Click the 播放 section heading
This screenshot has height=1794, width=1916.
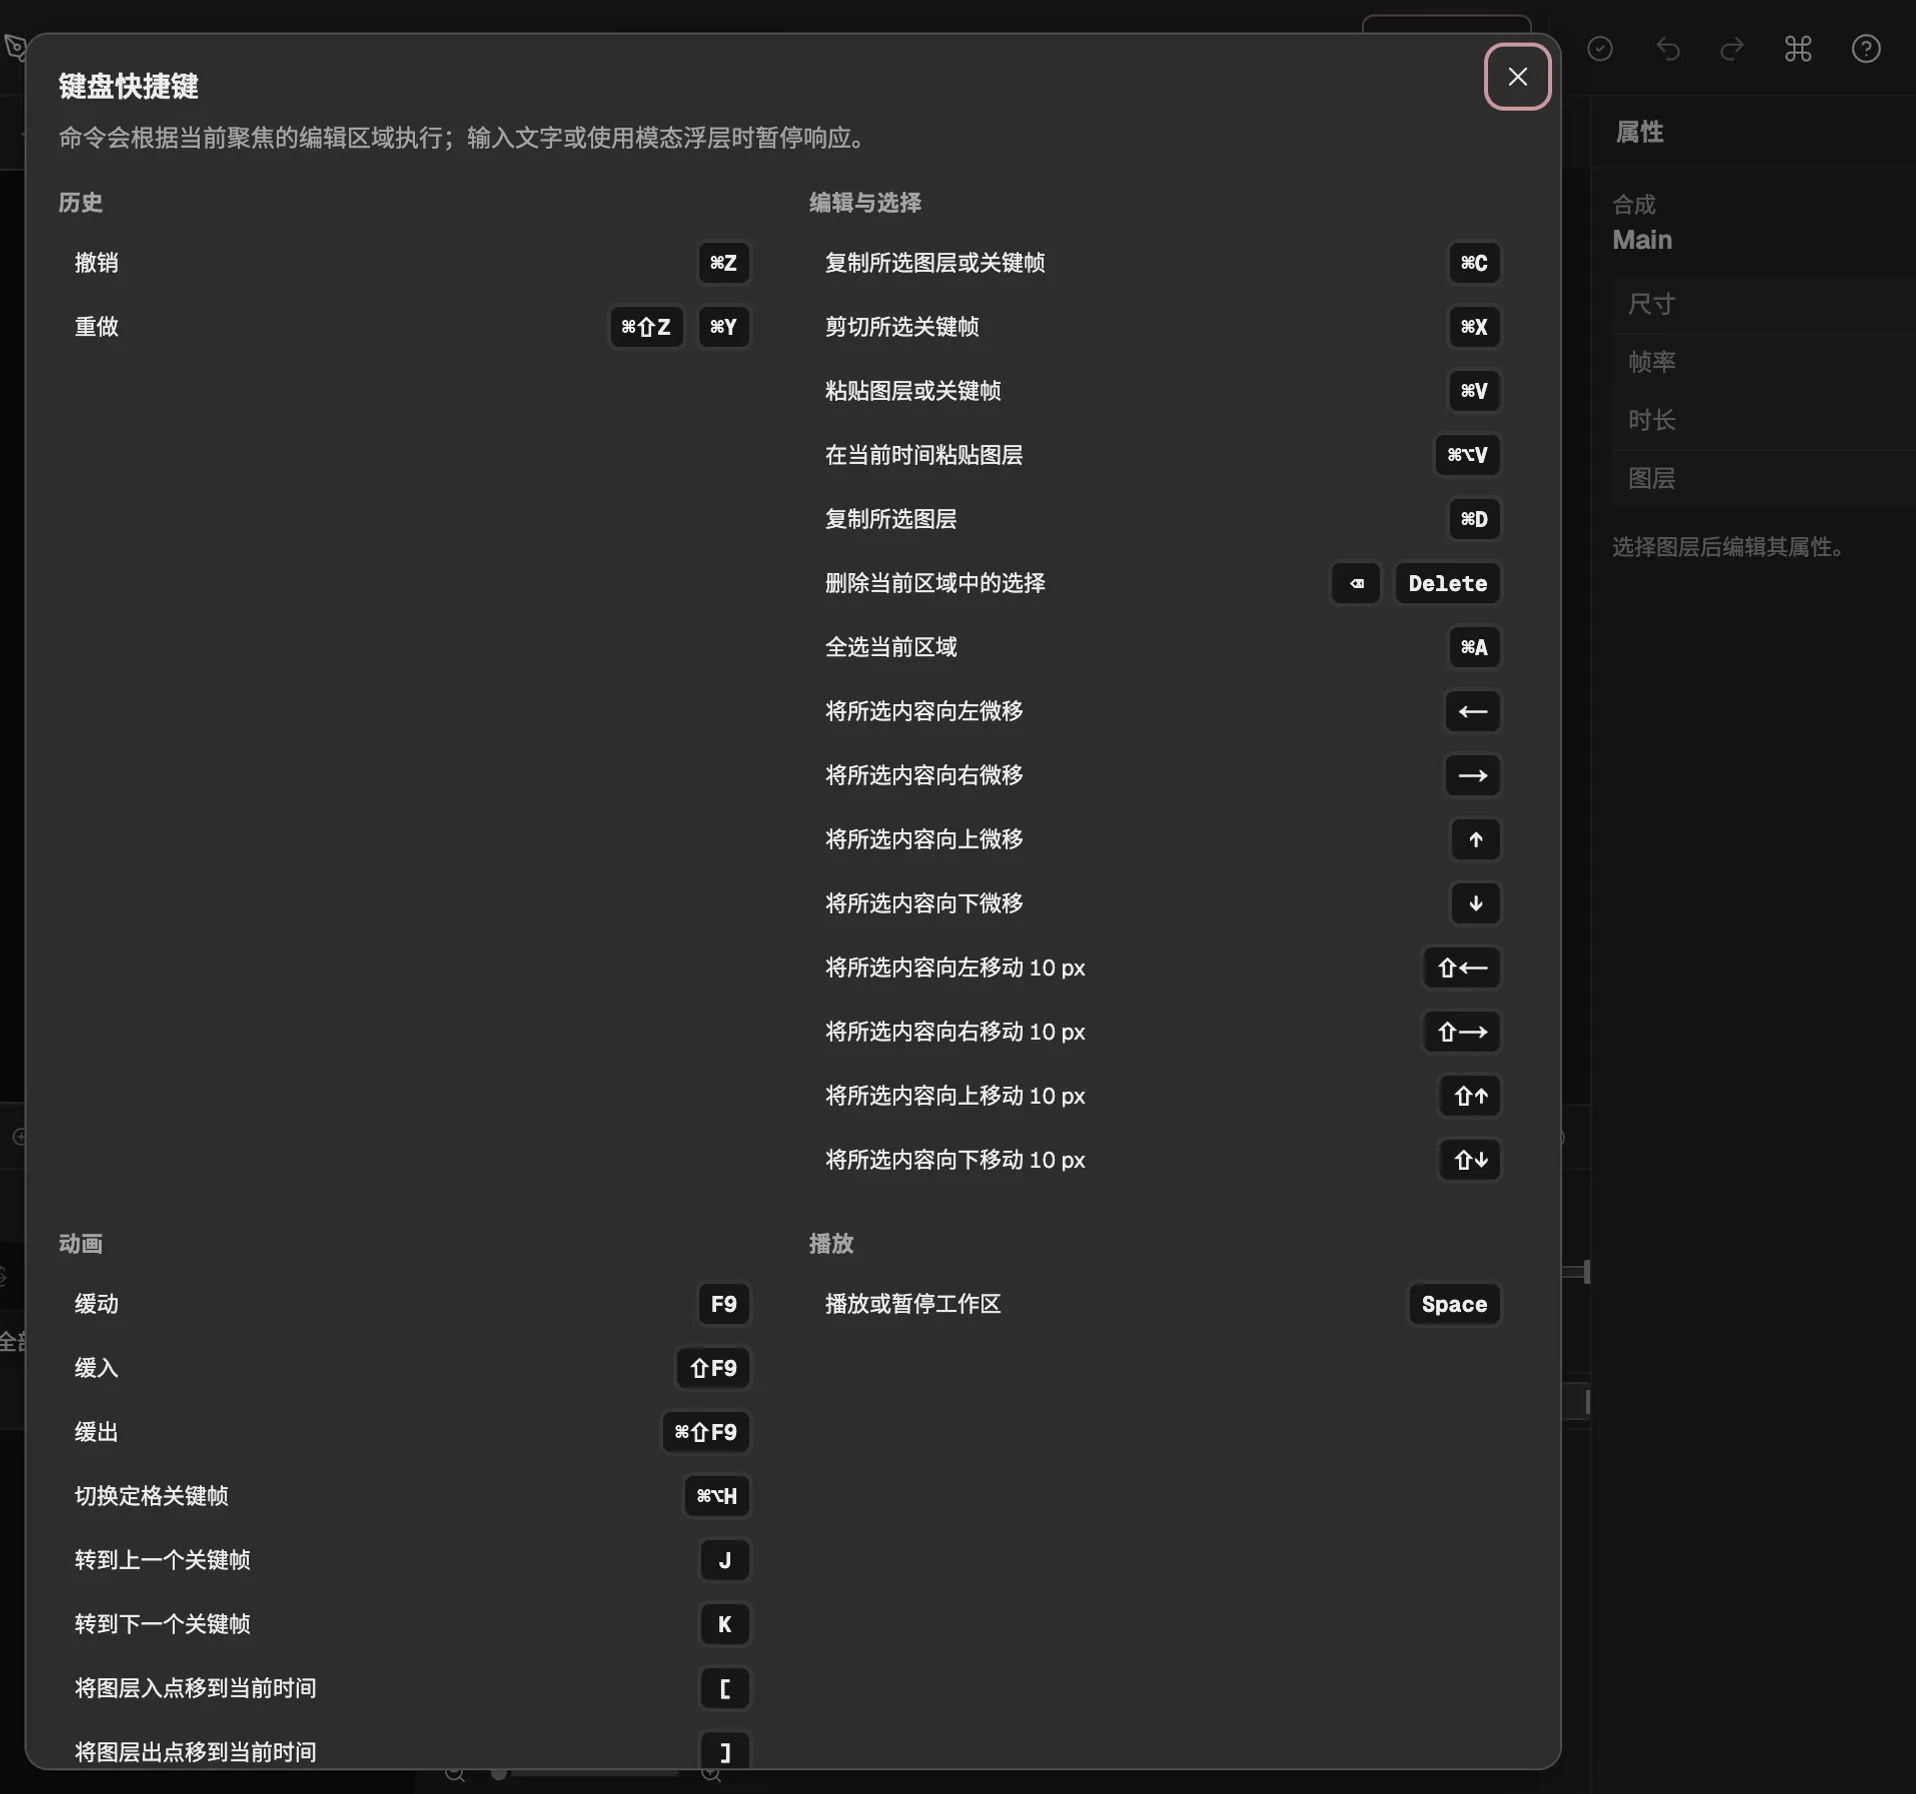tap(831, 1243)
